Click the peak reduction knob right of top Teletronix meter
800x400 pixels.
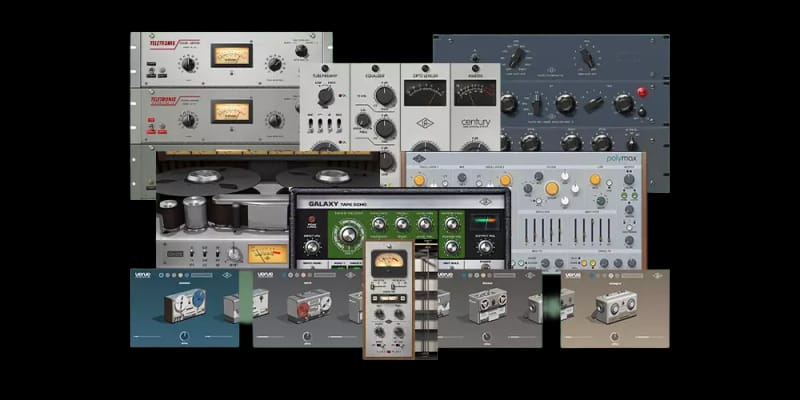(x=274, y=64)
